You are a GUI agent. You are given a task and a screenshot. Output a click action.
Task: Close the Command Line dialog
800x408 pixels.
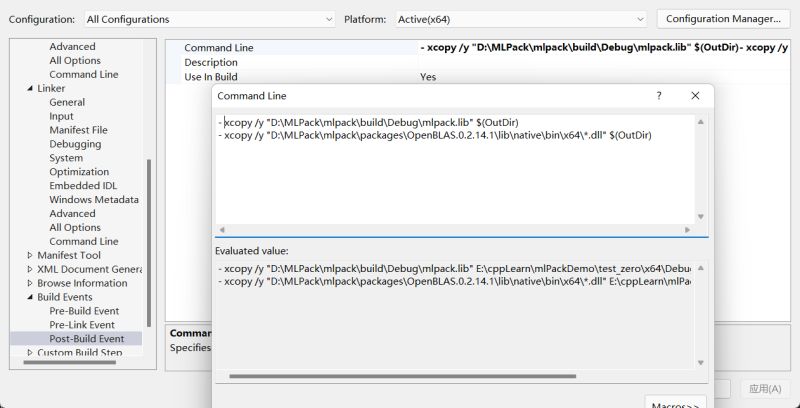pyautogui.click(x=695, y=95)
